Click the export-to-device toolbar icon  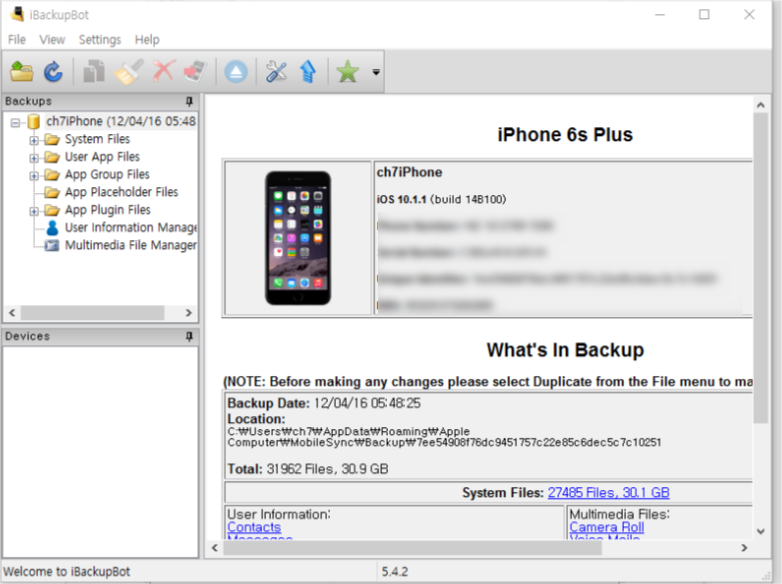pyautogui.click(x=195, y=71)
